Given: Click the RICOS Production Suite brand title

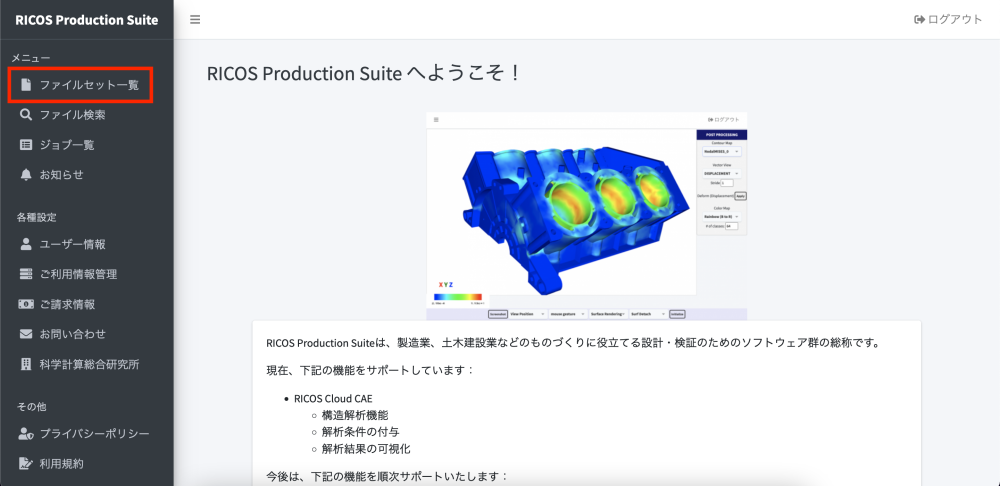Looking at the screenshot, I should pyautogui.click(x=87, y=20).
